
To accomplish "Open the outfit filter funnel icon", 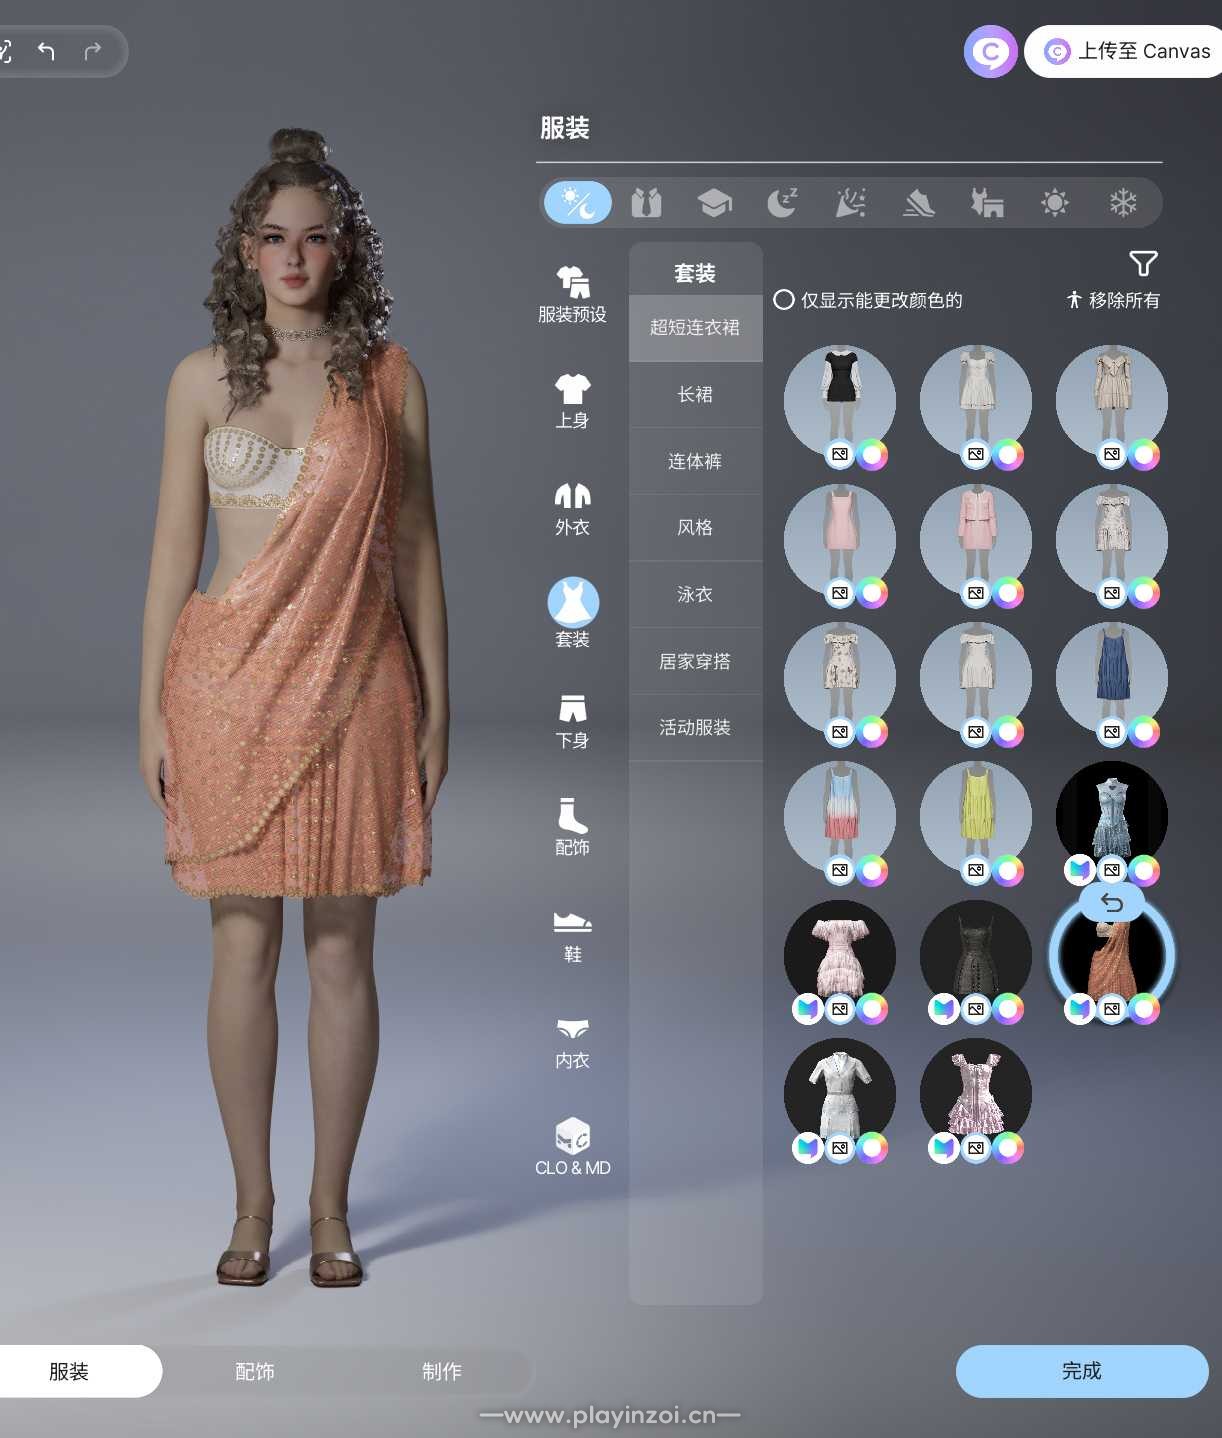I will click(x=1143, y=264).
